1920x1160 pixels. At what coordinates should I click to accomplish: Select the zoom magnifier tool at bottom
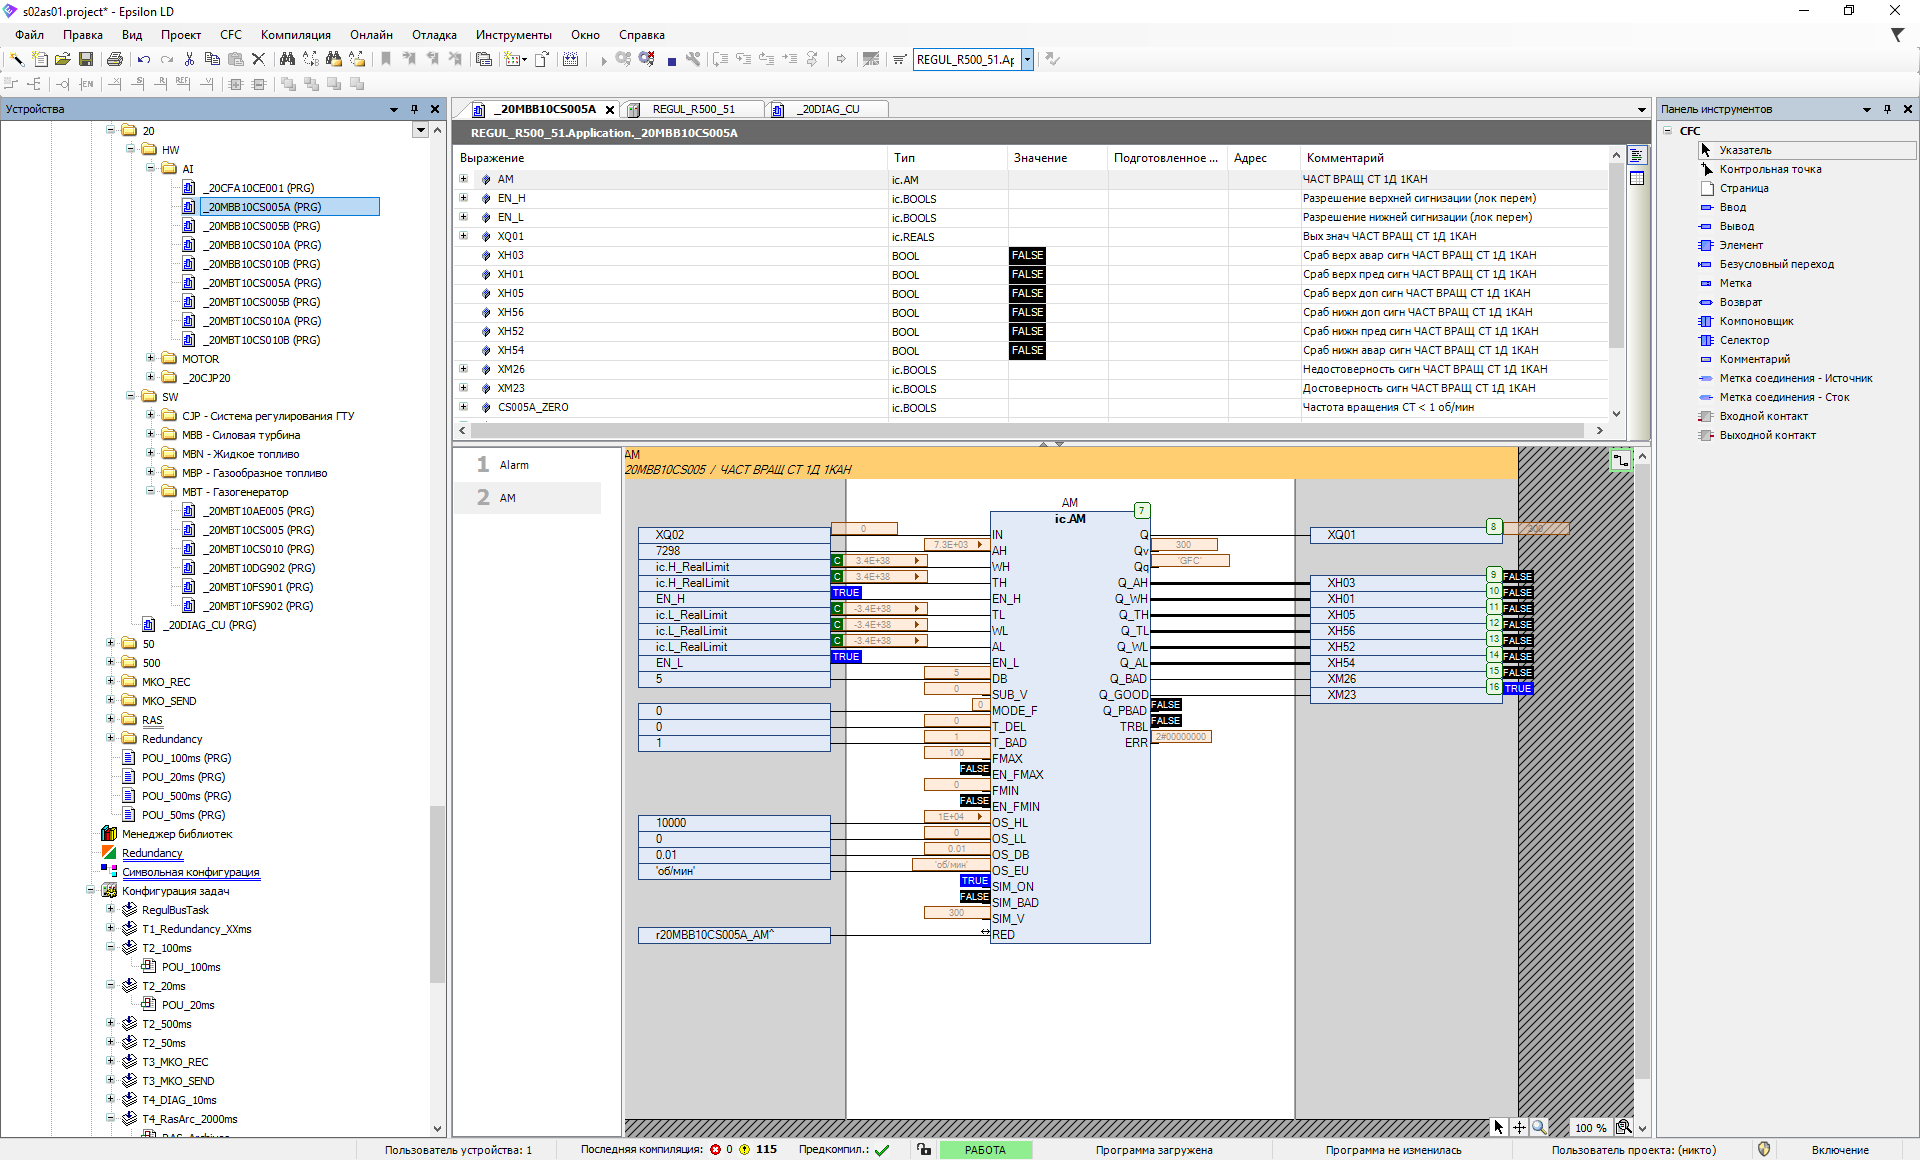(x=1539, y=1127)
